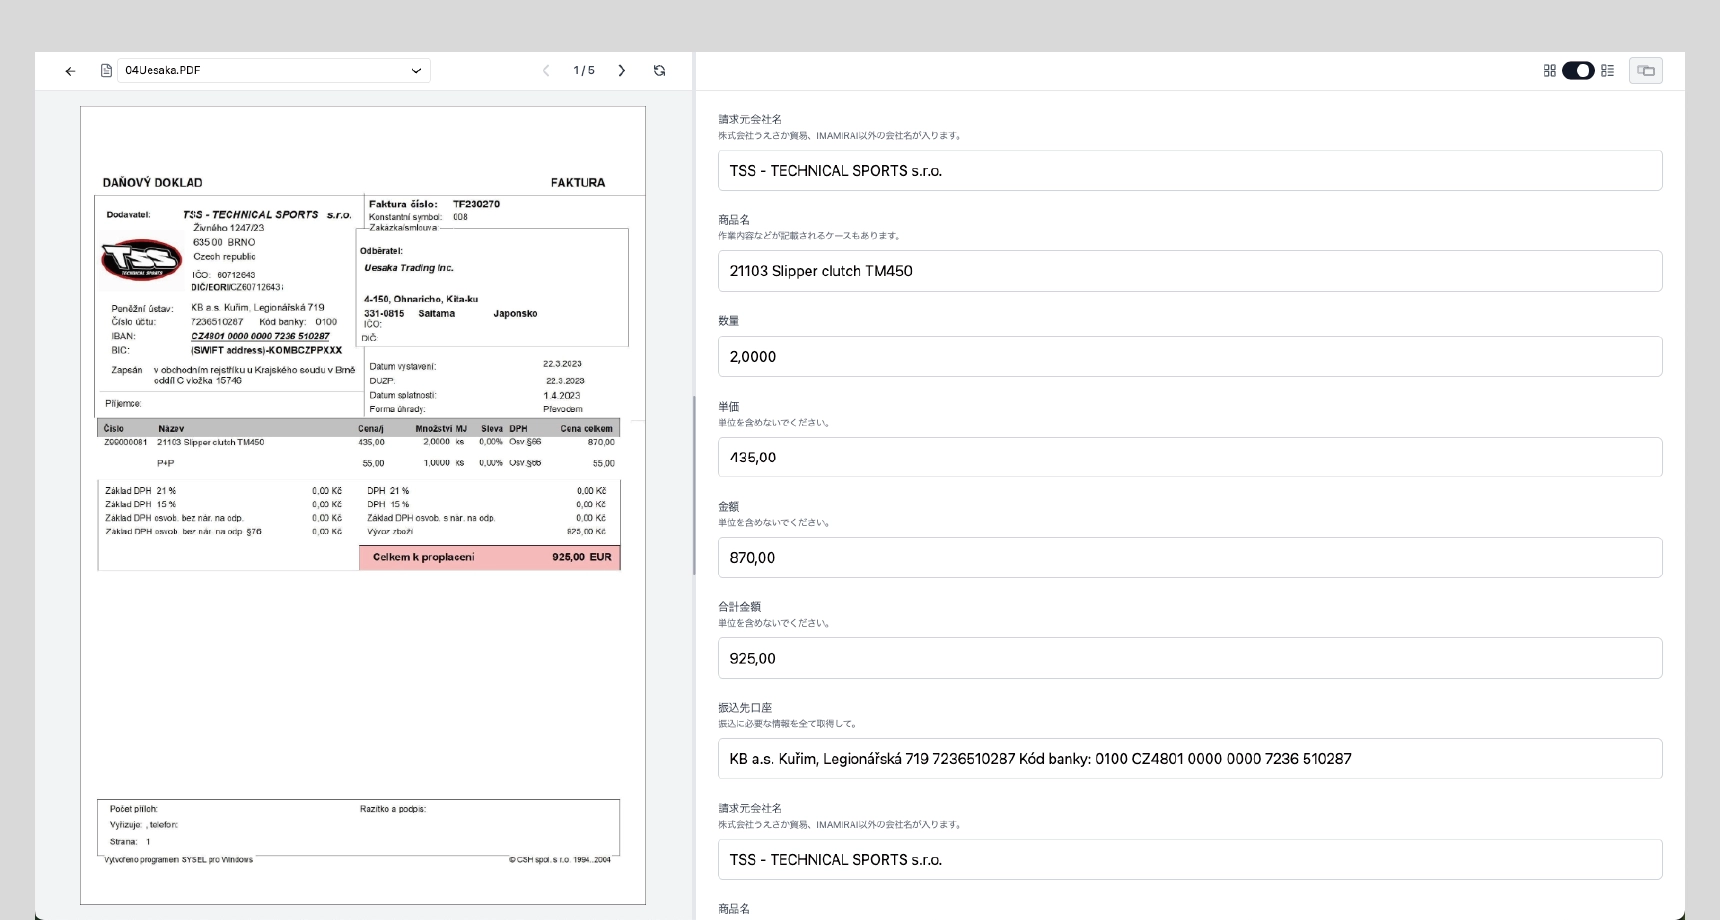Click the back arrow icon
The image size is (1720, 920).
click(x=70, y=71)
